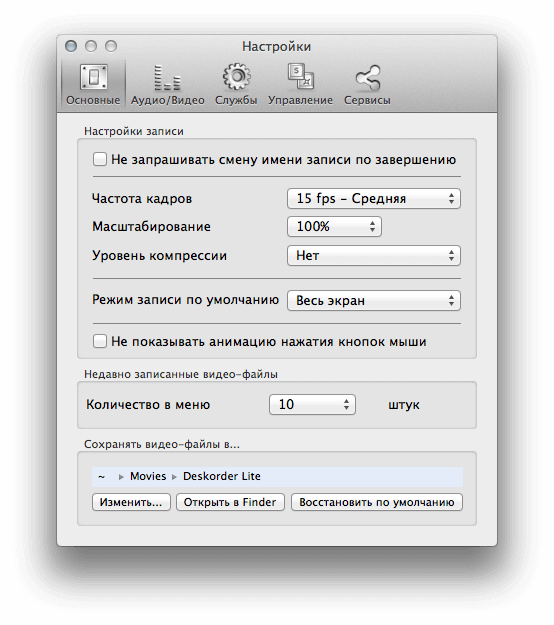Click the gray minimize window button
The image size is (554, 625).
pos(91,46)
